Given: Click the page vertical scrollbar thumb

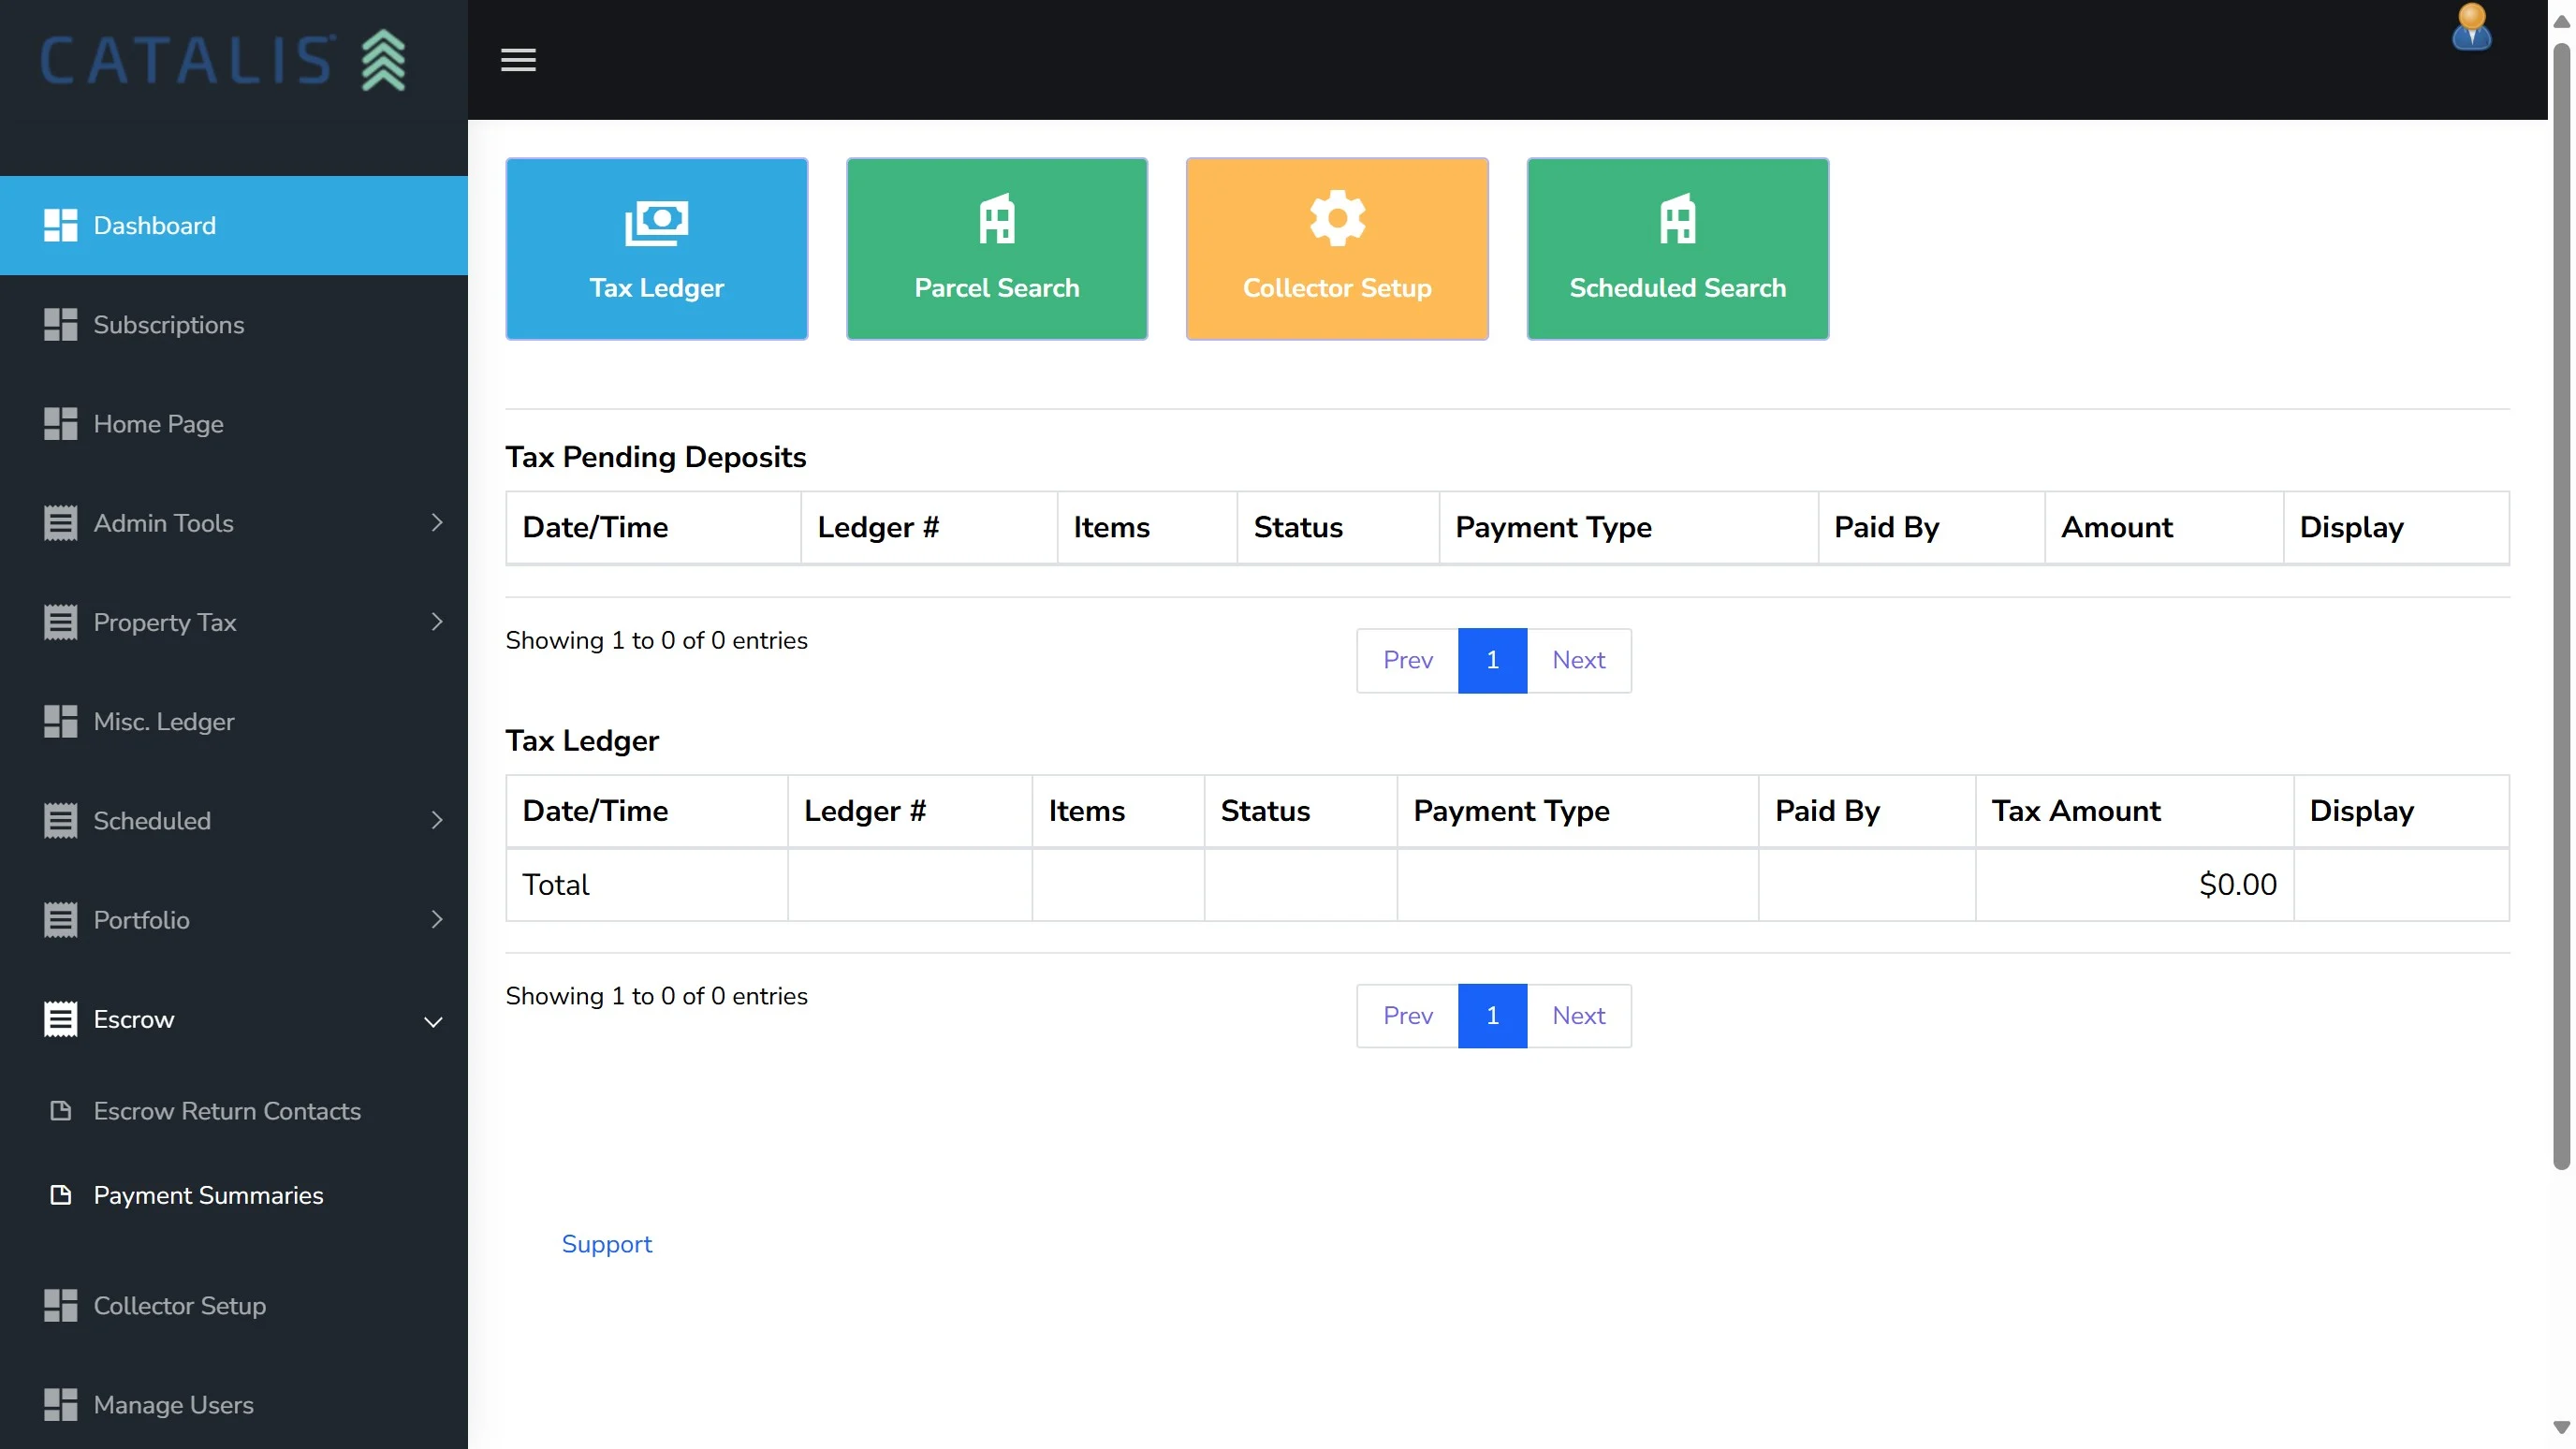Looking at the screenshot, I should (x=2561, y=605).
